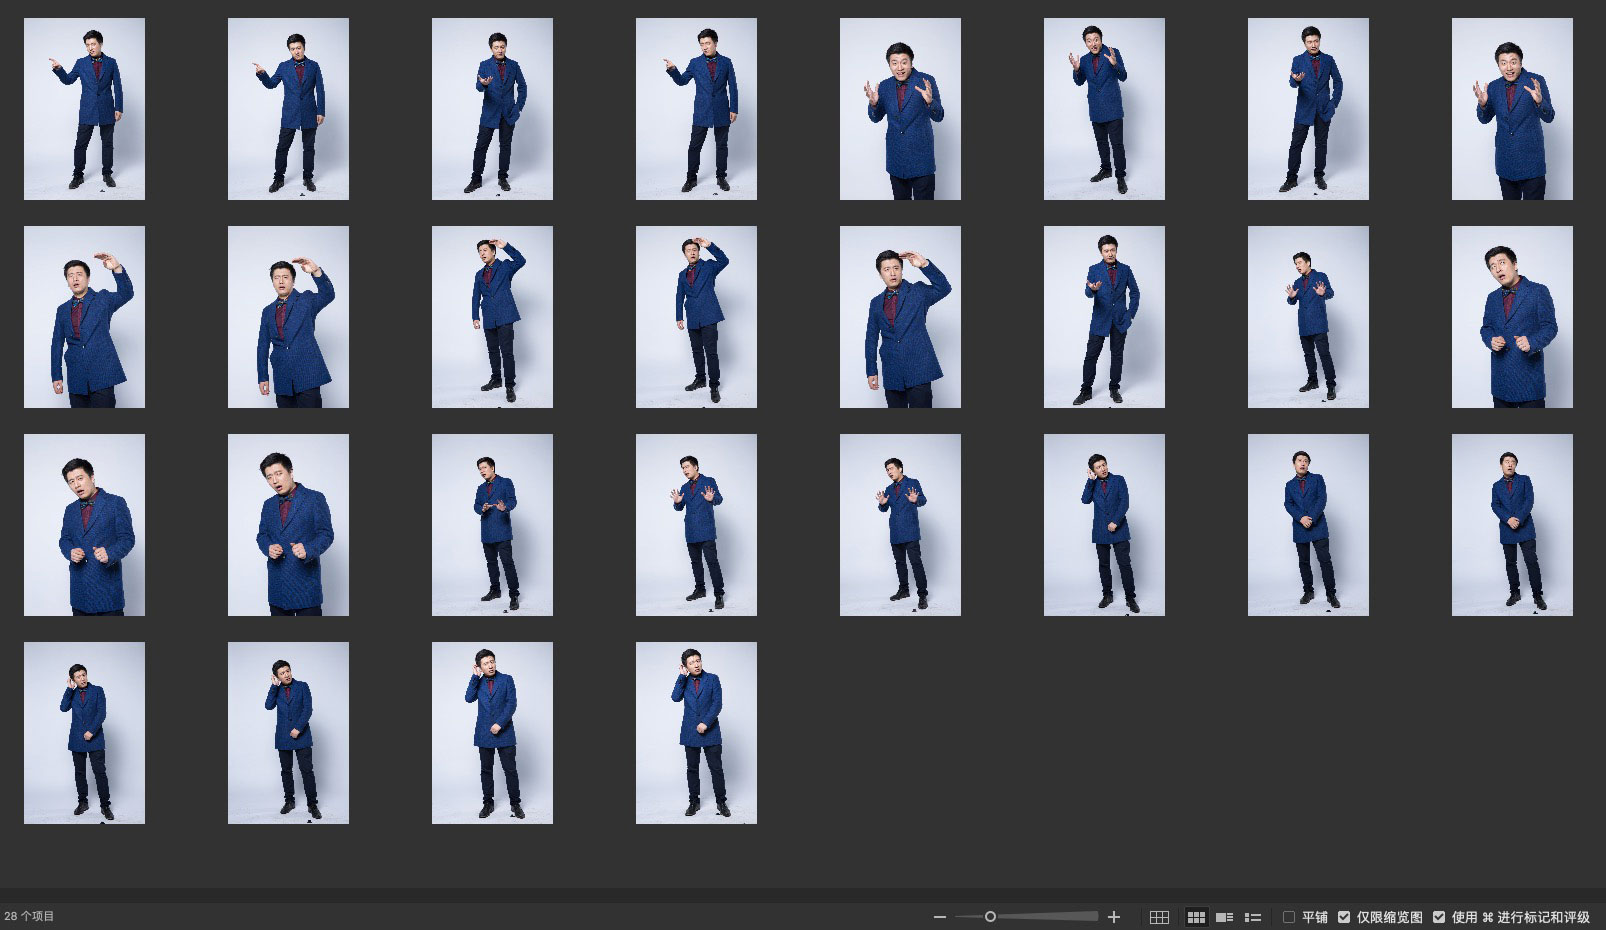The image size is (1606, 930).
Task: Select the second thumbnail in the third row
Action: click(x=288, y=525)
